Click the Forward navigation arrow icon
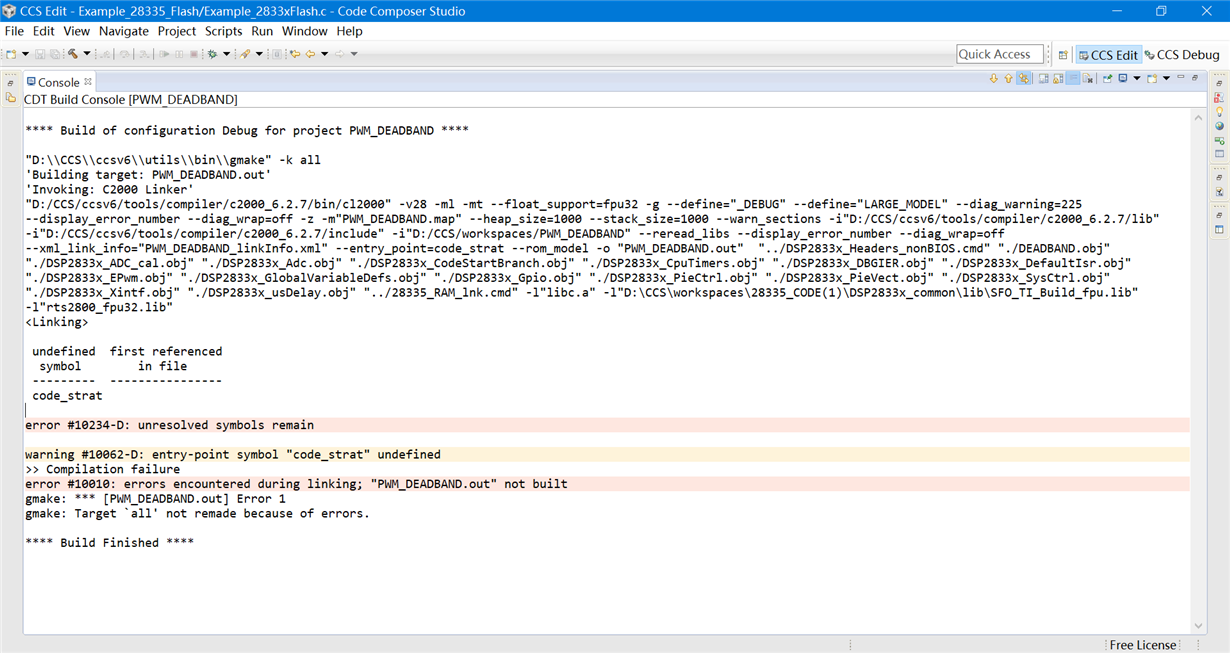This screenshot has height=653, width=1230. click(x=339, y=54)
